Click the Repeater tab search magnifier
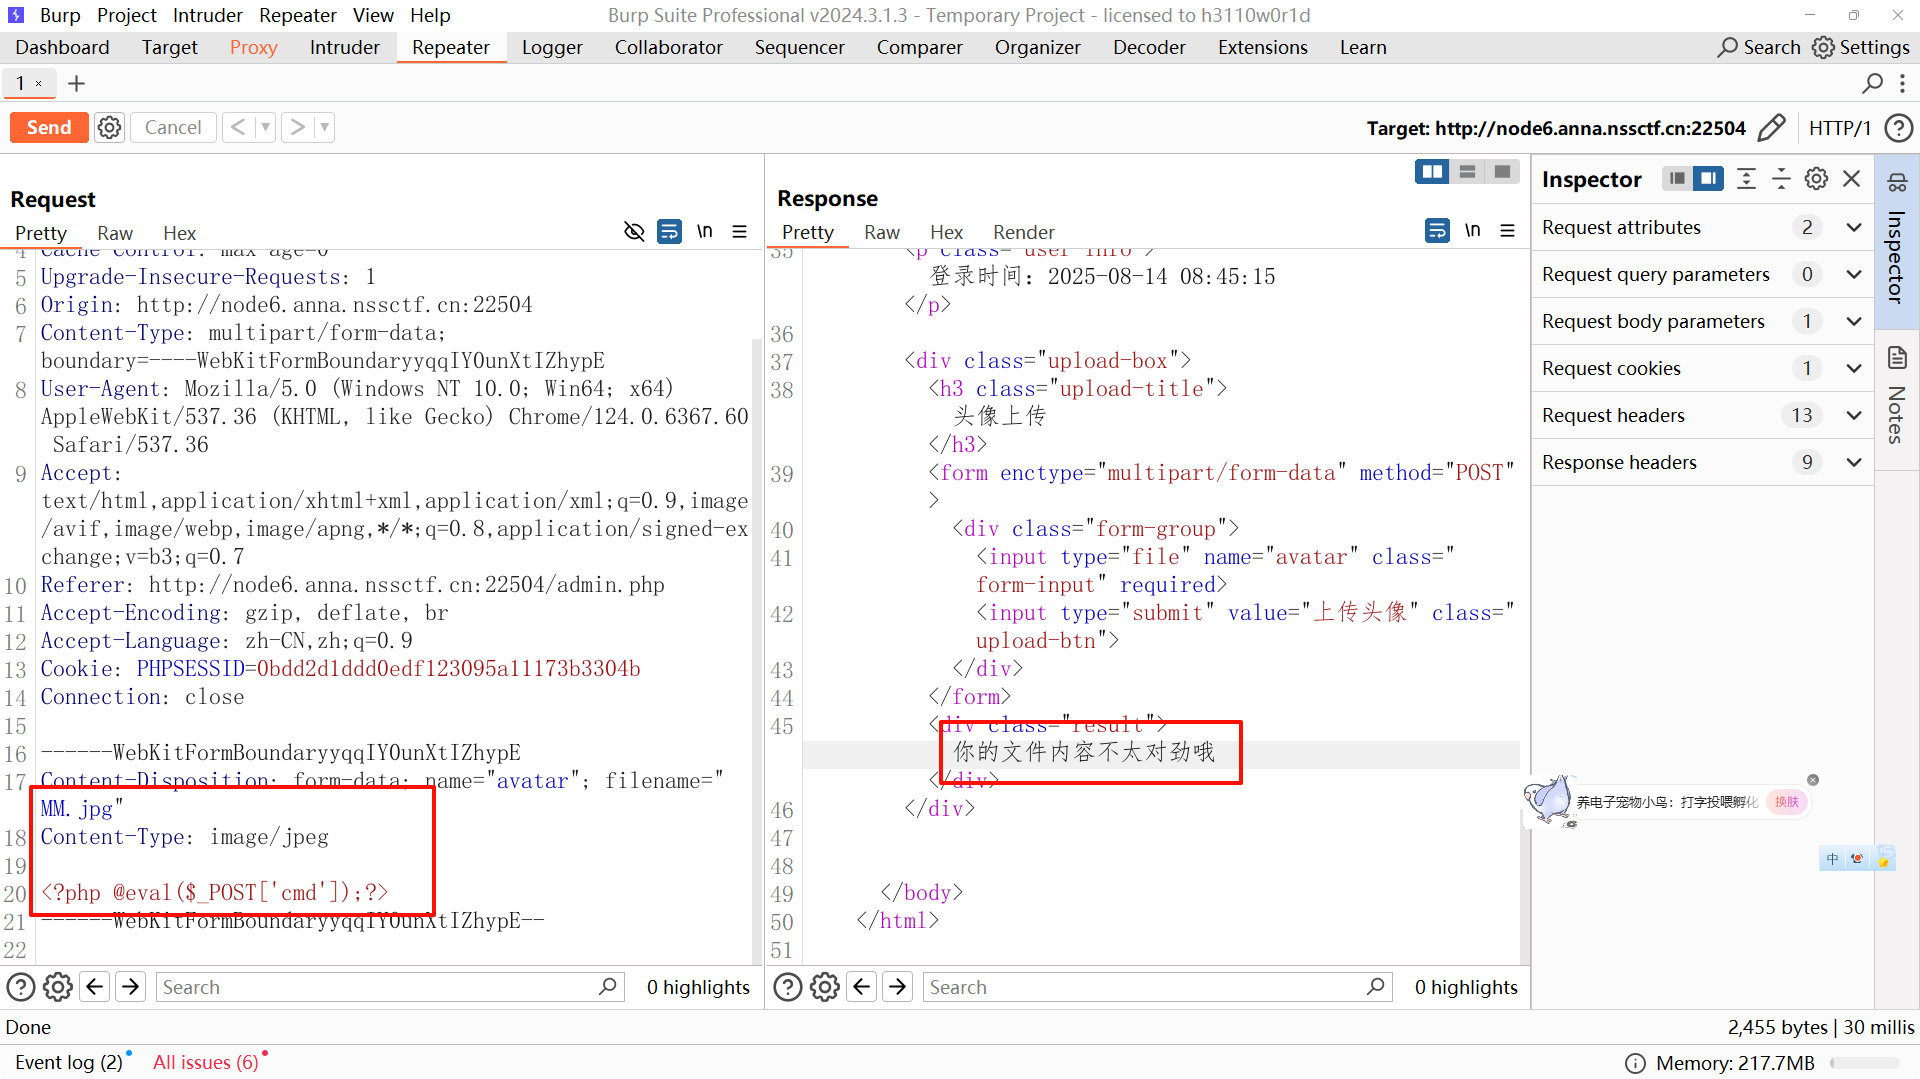Screen dimensions: 1920x1079 pos(1873,84)
